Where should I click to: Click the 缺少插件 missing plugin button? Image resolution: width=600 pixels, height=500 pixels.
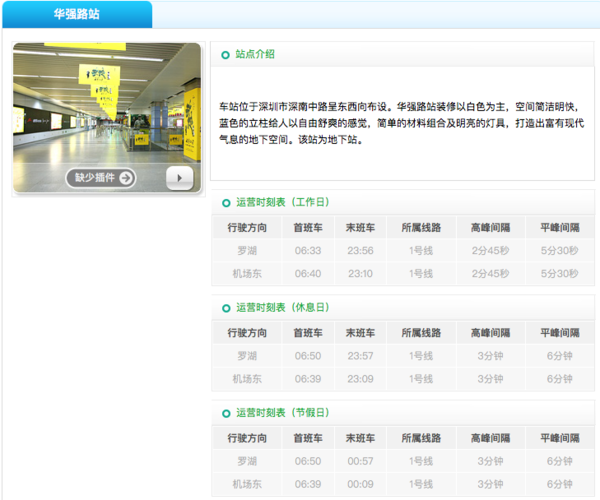(x=101, y=178)
